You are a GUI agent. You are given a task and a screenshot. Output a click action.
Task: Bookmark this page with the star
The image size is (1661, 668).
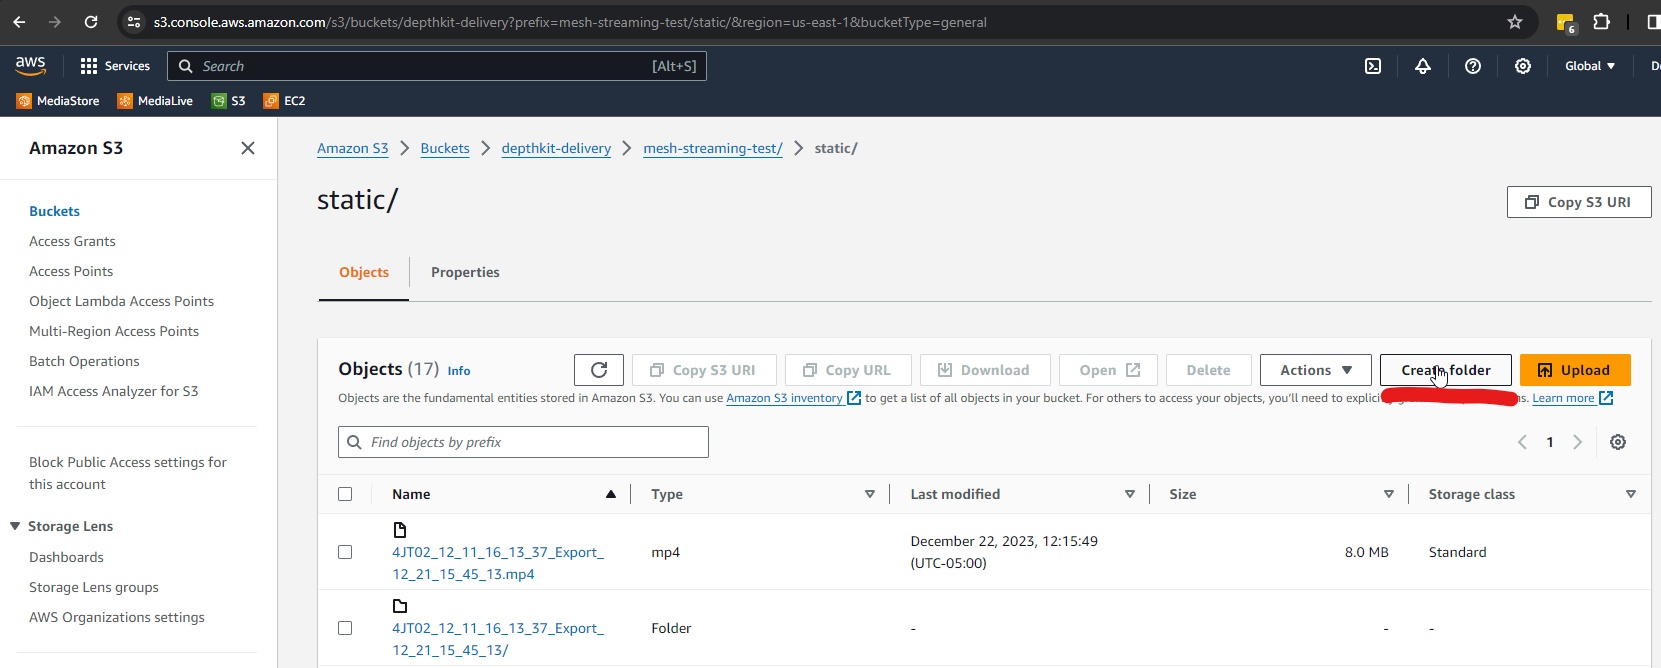1515,22
